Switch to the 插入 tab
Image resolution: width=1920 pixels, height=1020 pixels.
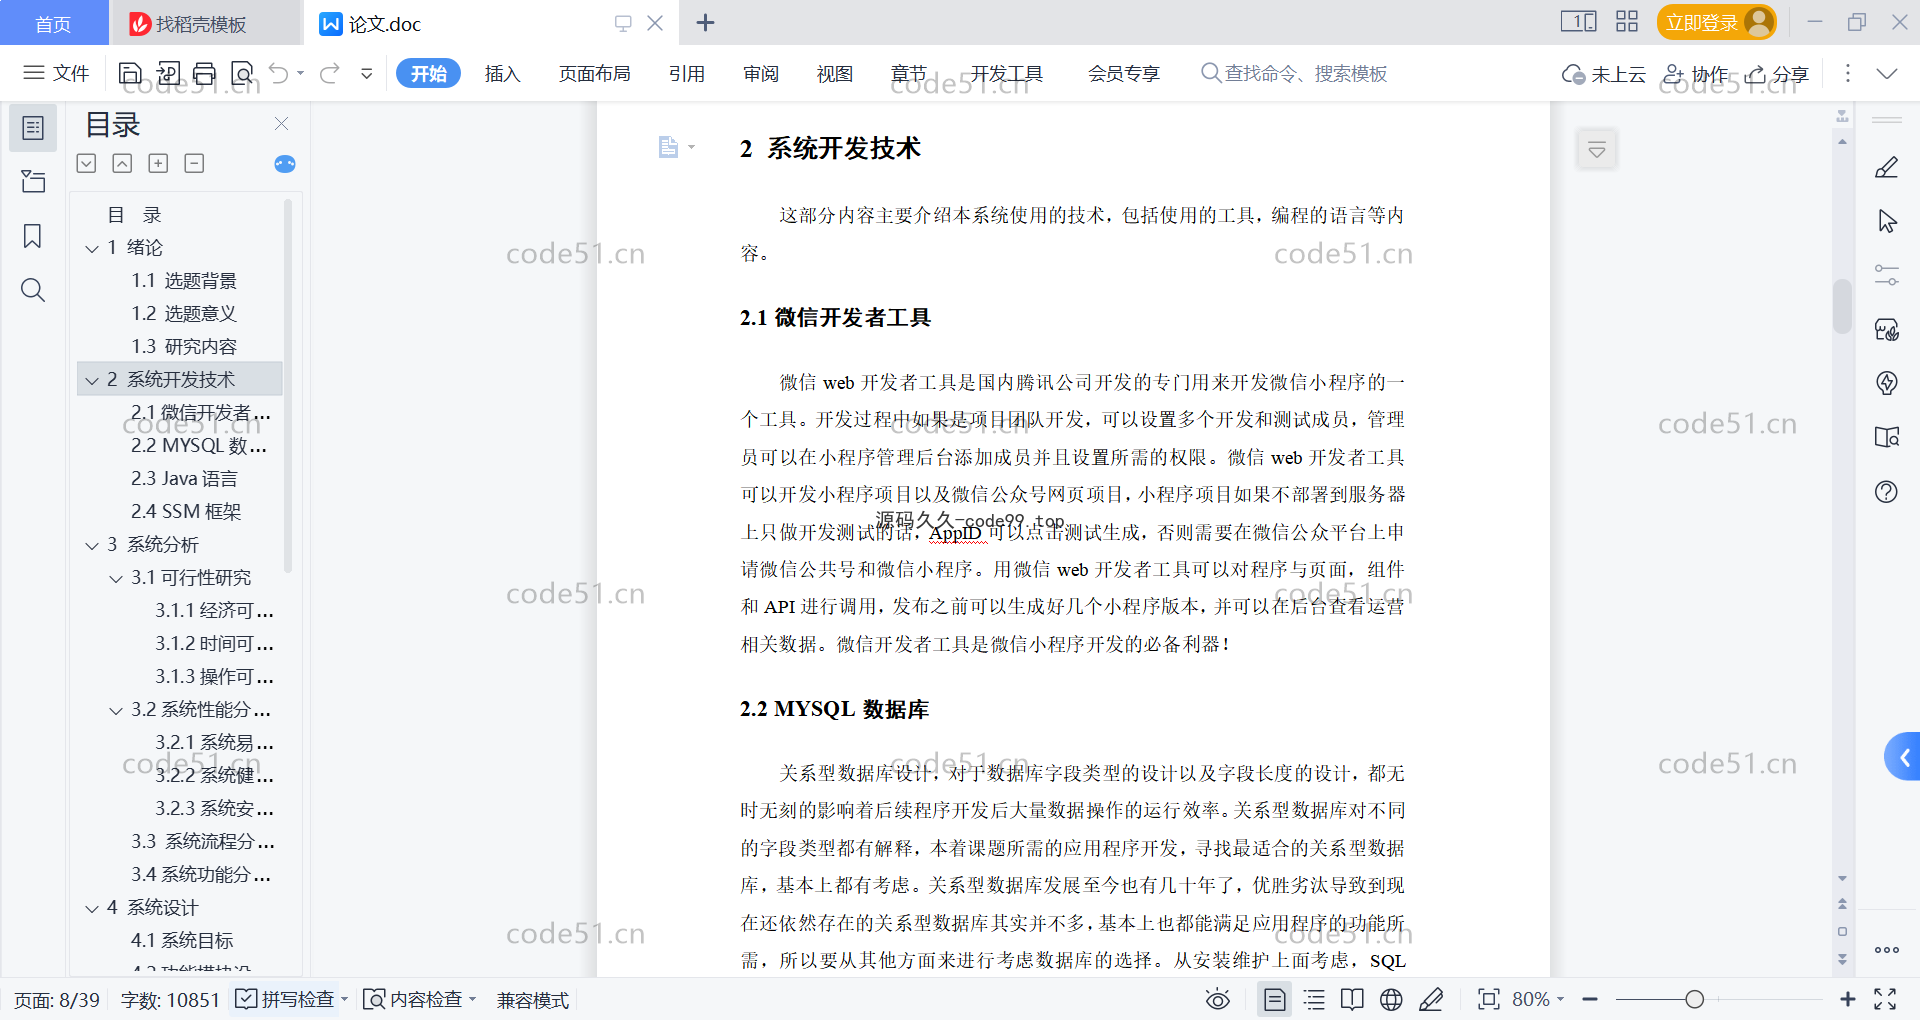[502, 73]
